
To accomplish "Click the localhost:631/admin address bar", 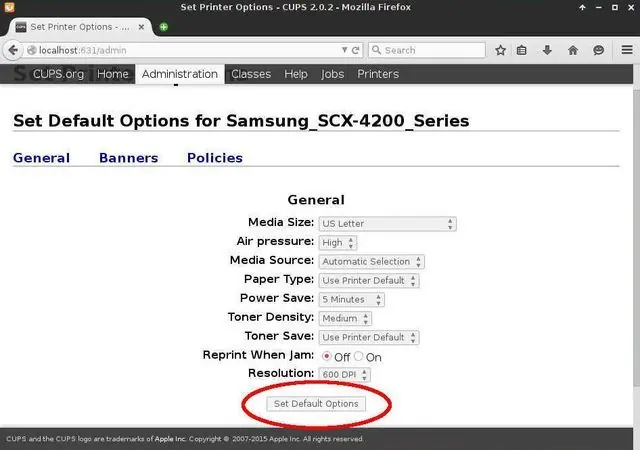I will click(184, 50).
